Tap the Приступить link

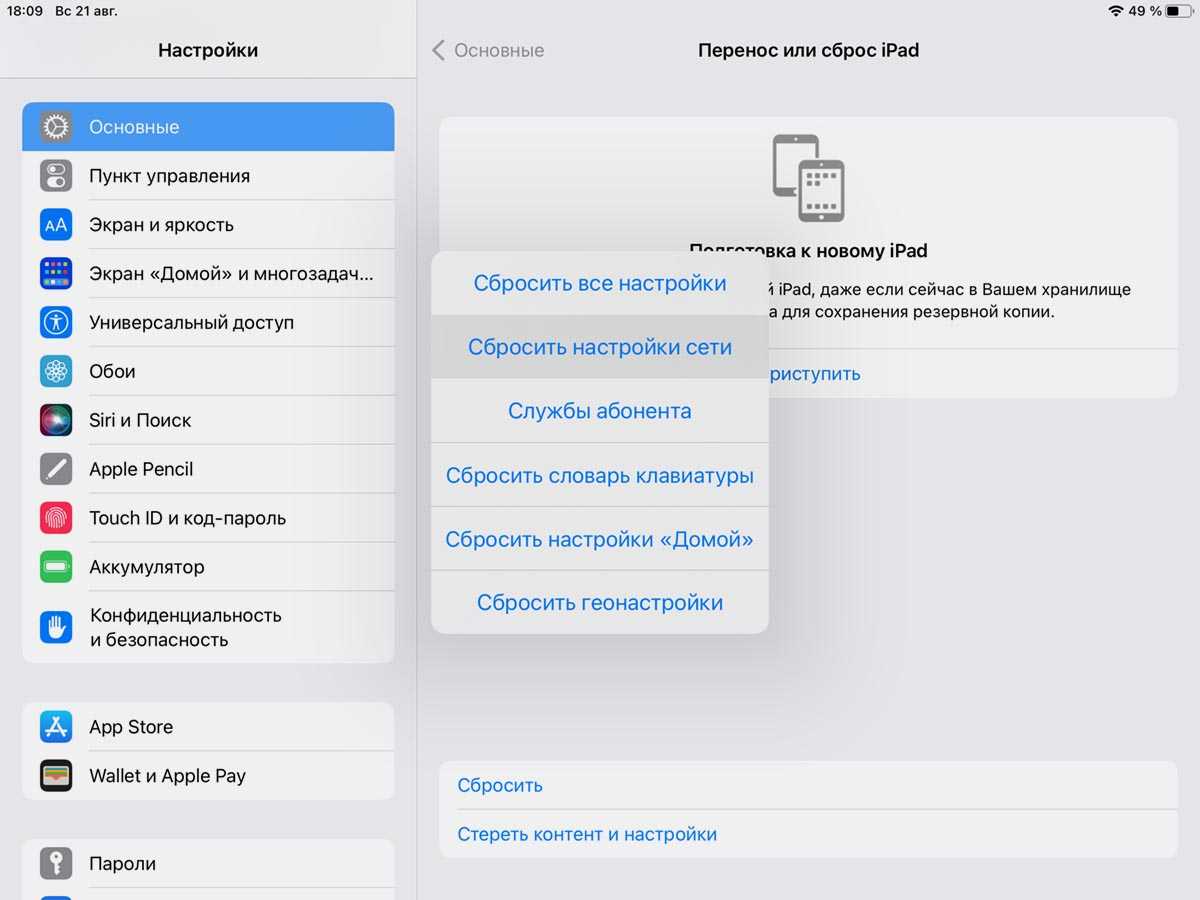[x=814, y=374]
